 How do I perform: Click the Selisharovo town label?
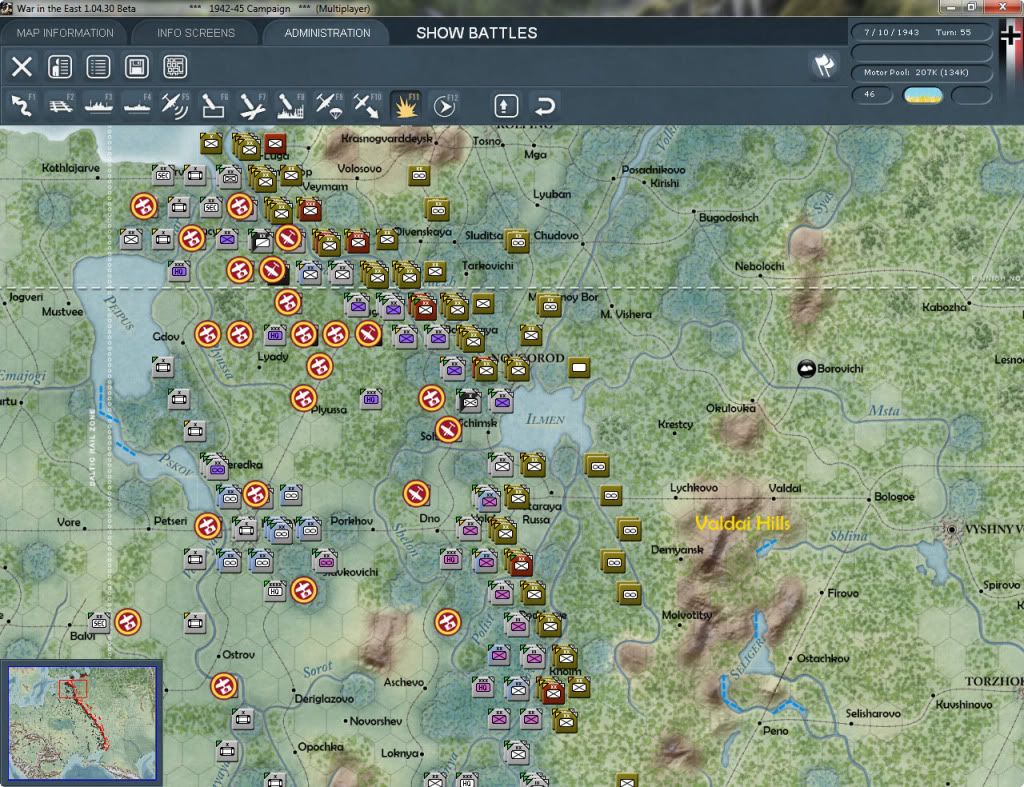pyautogui.click(x=873, y=713)
